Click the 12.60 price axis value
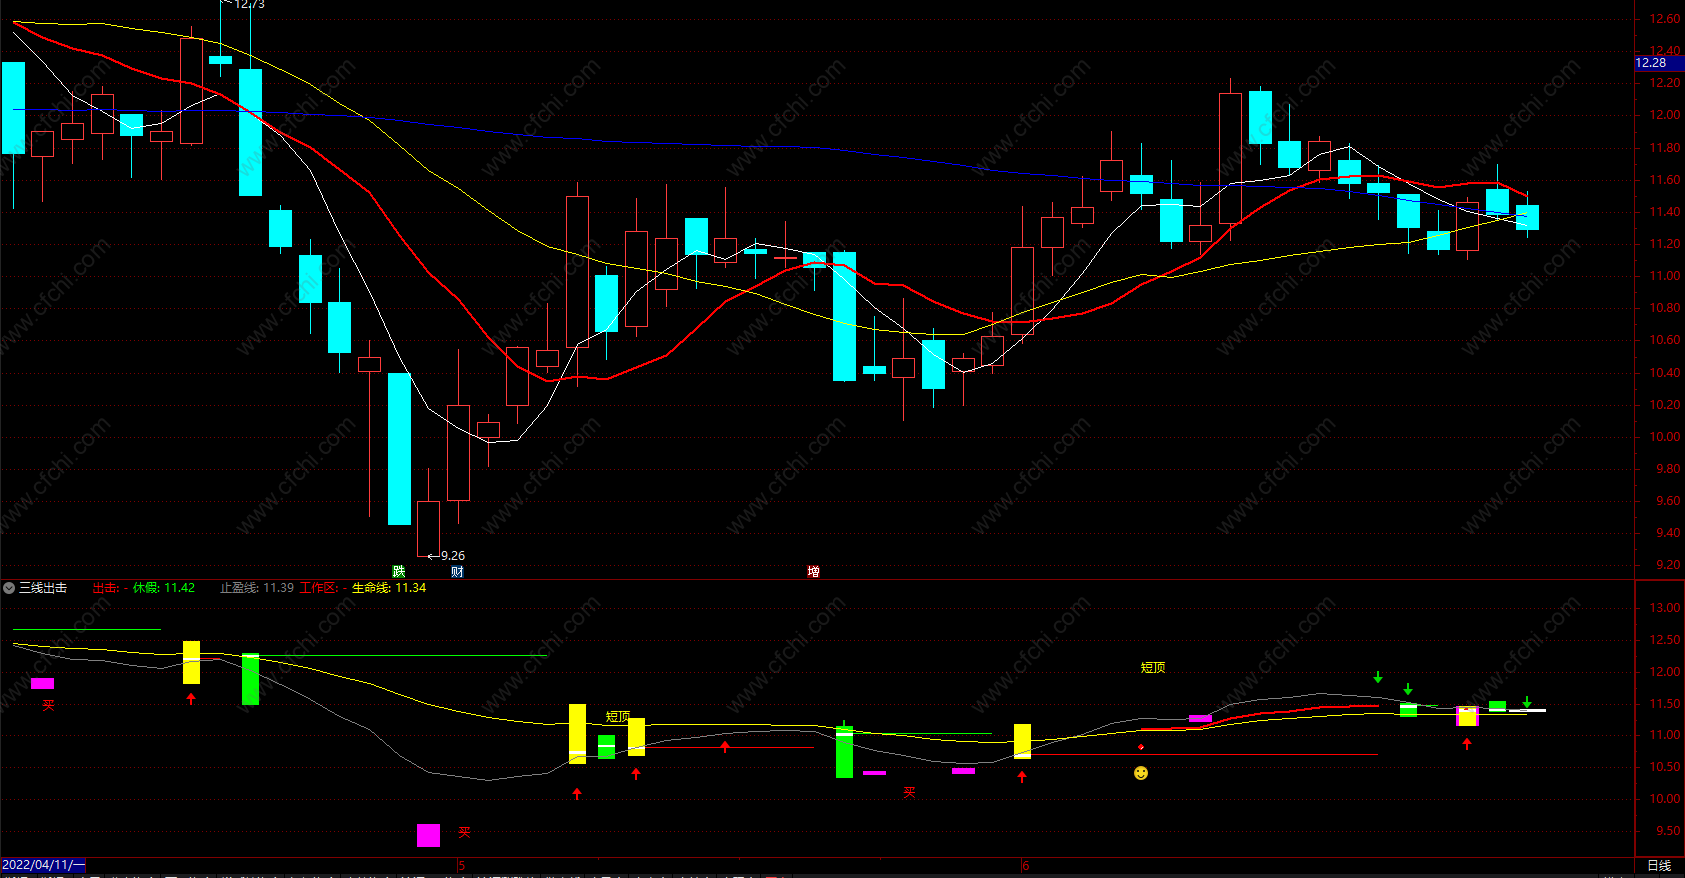The height and width of the screenshot is (878, 1685). coord(1665,19)
